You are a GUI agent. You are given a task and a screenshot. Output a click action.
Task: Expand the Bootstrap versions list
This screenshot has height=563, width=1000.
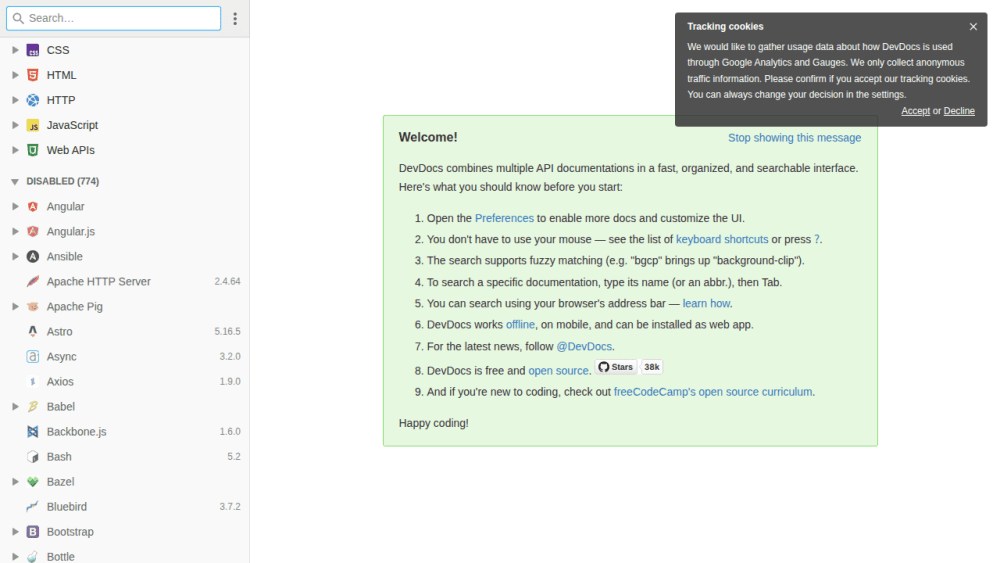point(15,532)
